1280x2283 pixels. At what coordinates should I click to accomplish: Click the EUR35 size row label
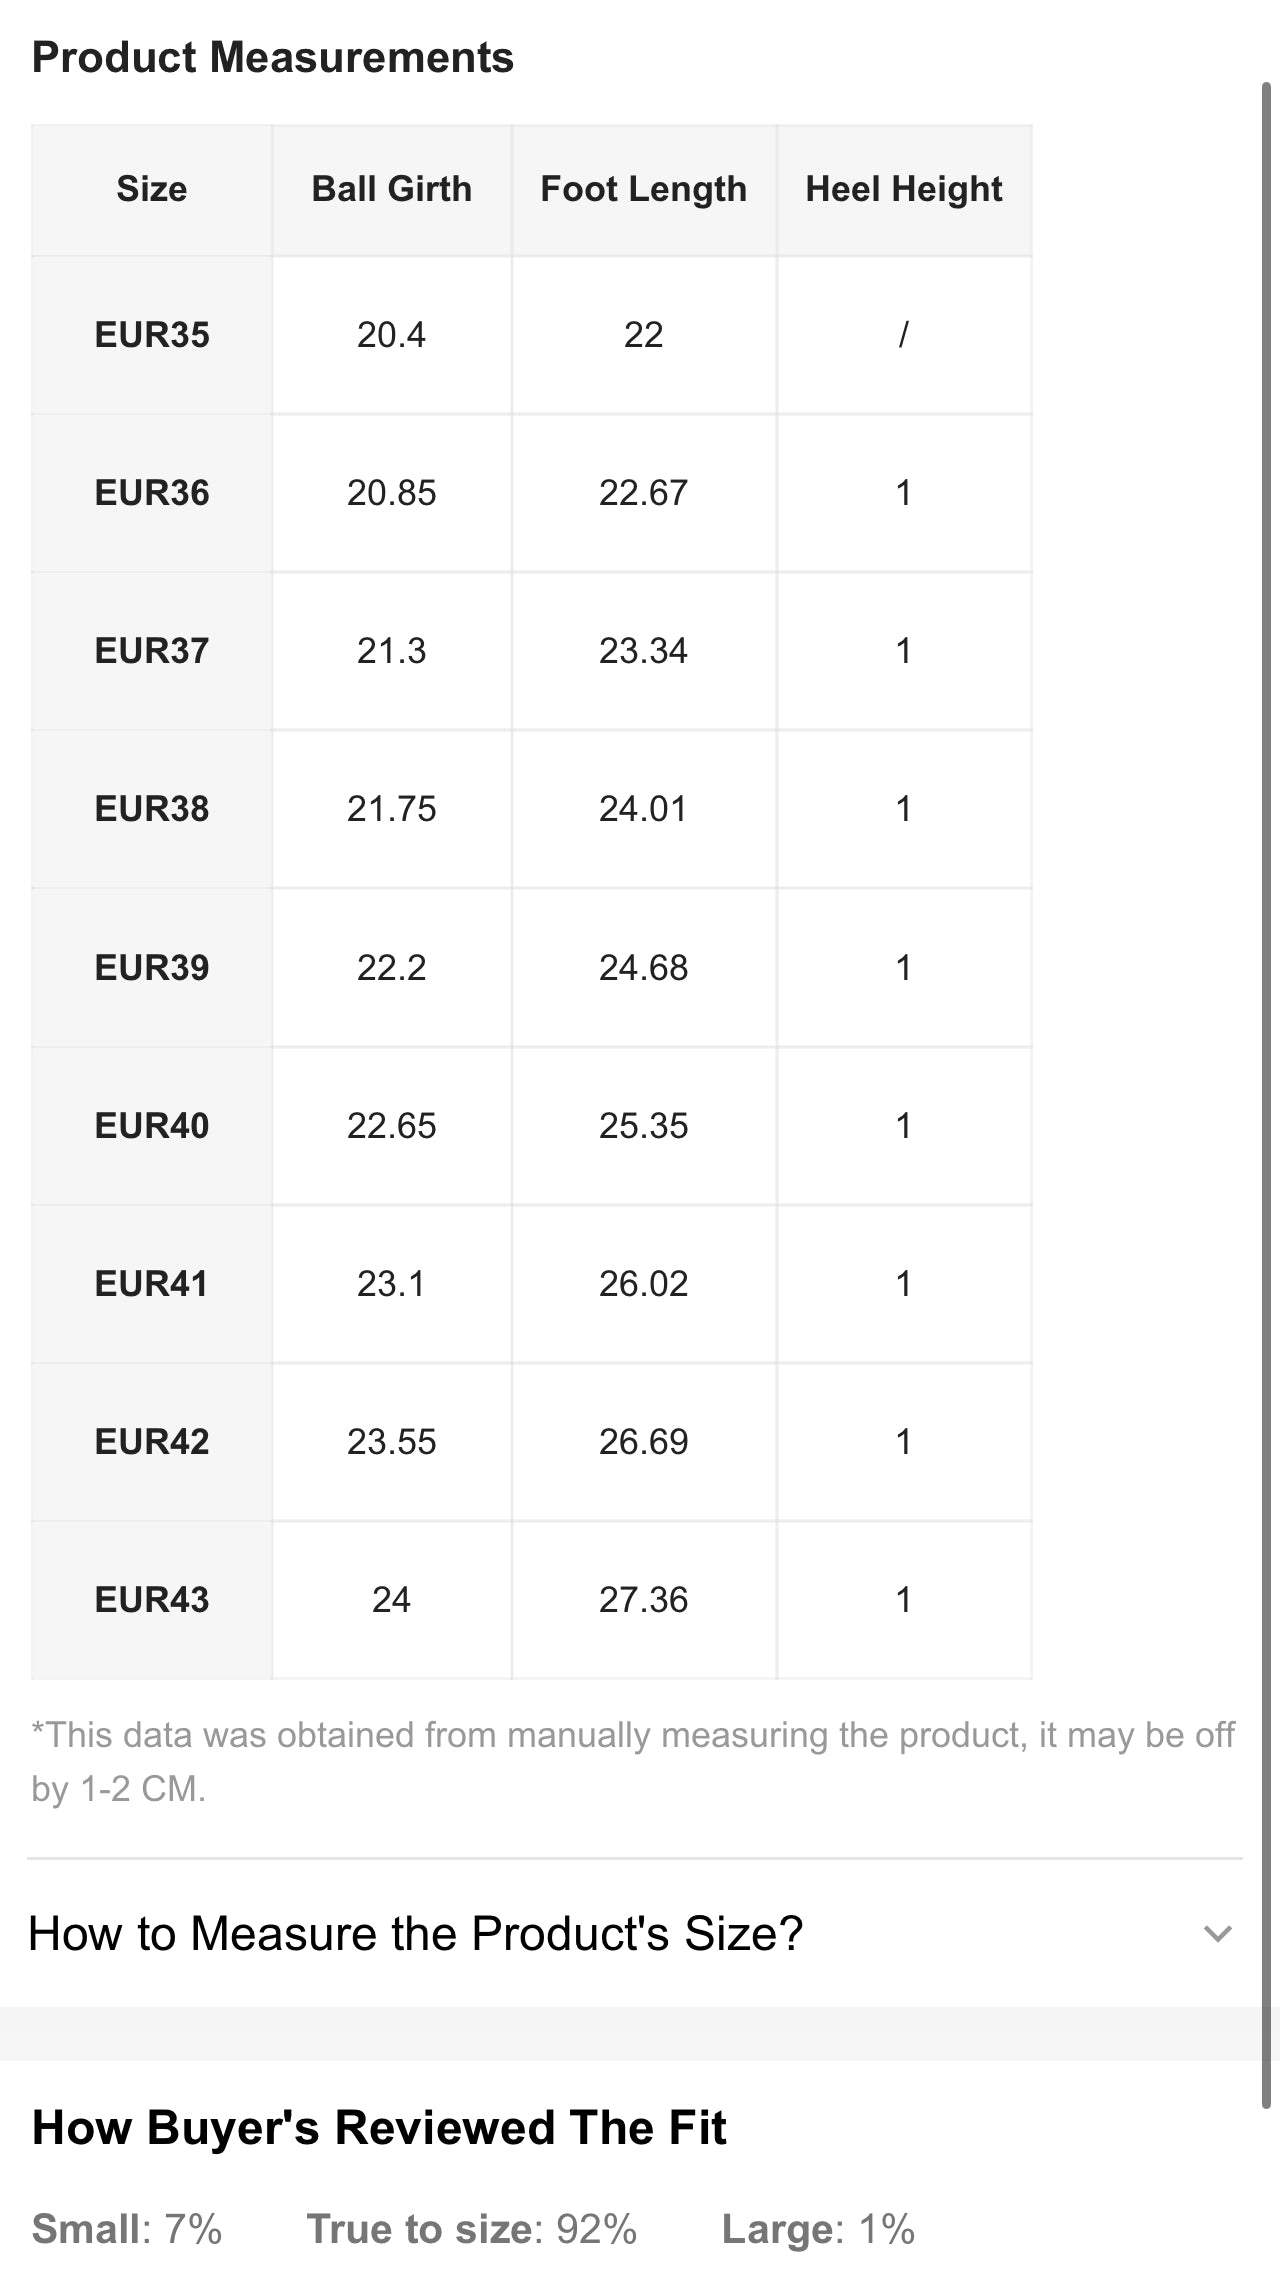click(152, 335)
